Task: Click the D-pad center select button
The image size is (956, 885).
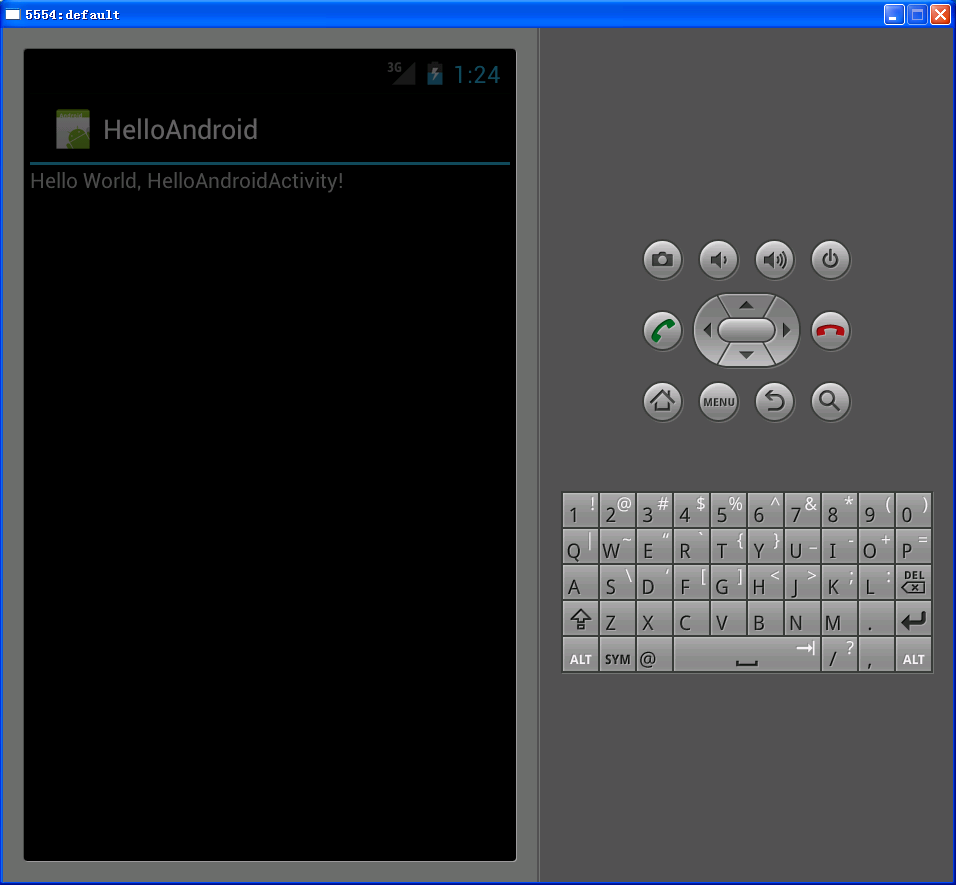Action: pos(746,330)
